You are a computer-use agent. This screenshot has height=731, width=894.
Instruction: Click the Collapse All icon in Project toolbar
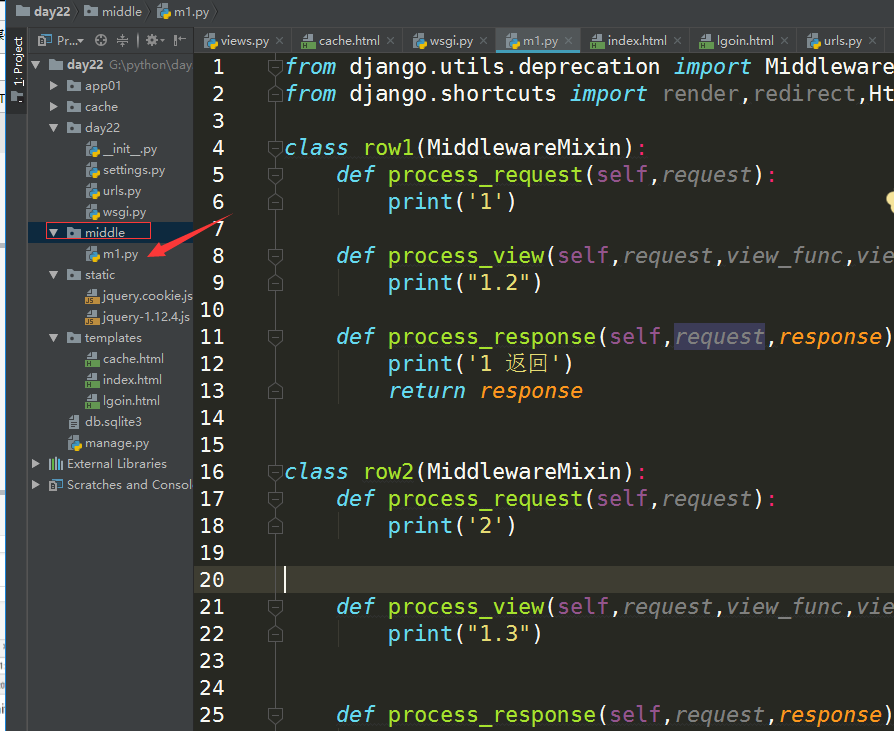123,40
